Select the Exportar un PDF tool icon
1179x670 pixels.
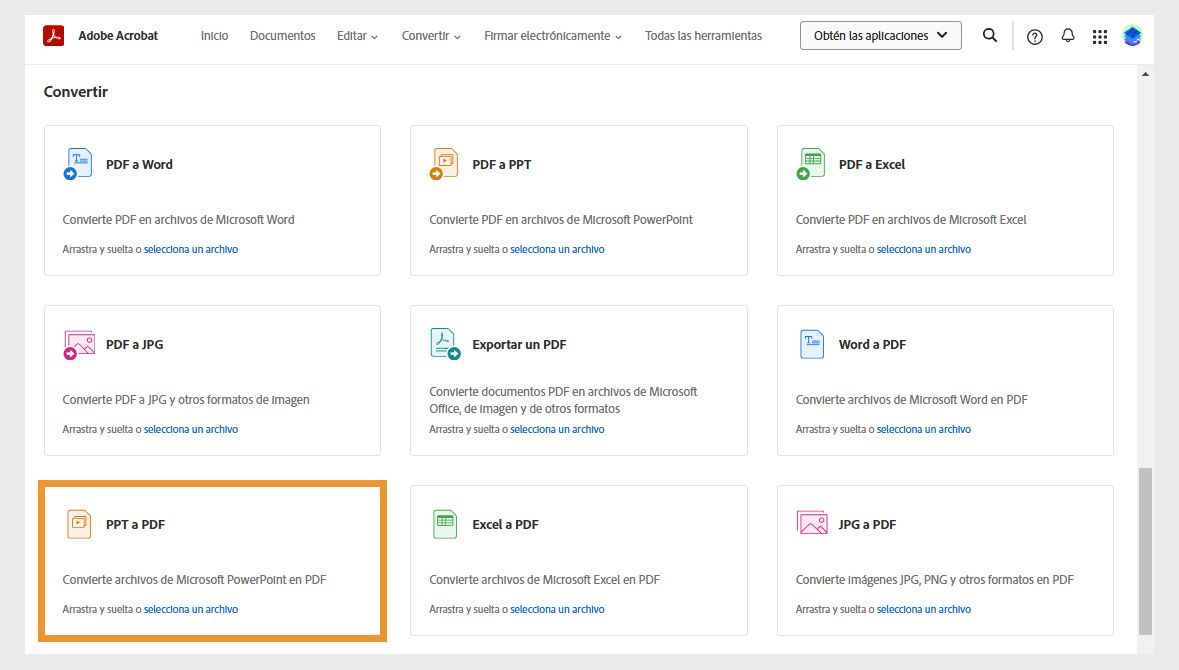(444, 344)
